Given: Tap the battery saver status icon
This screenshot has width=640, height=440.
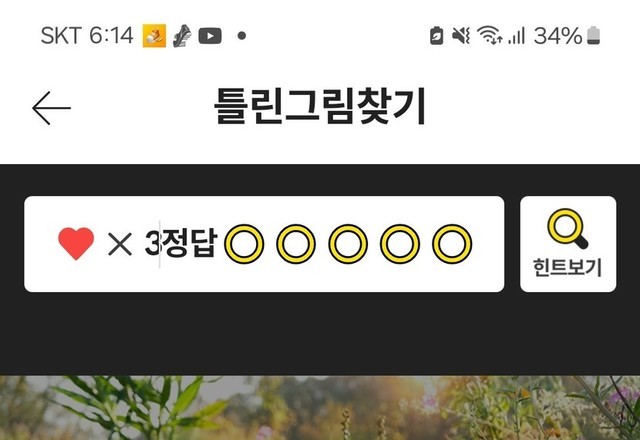Looking at the screenshot, I should (x=437, y=36).
